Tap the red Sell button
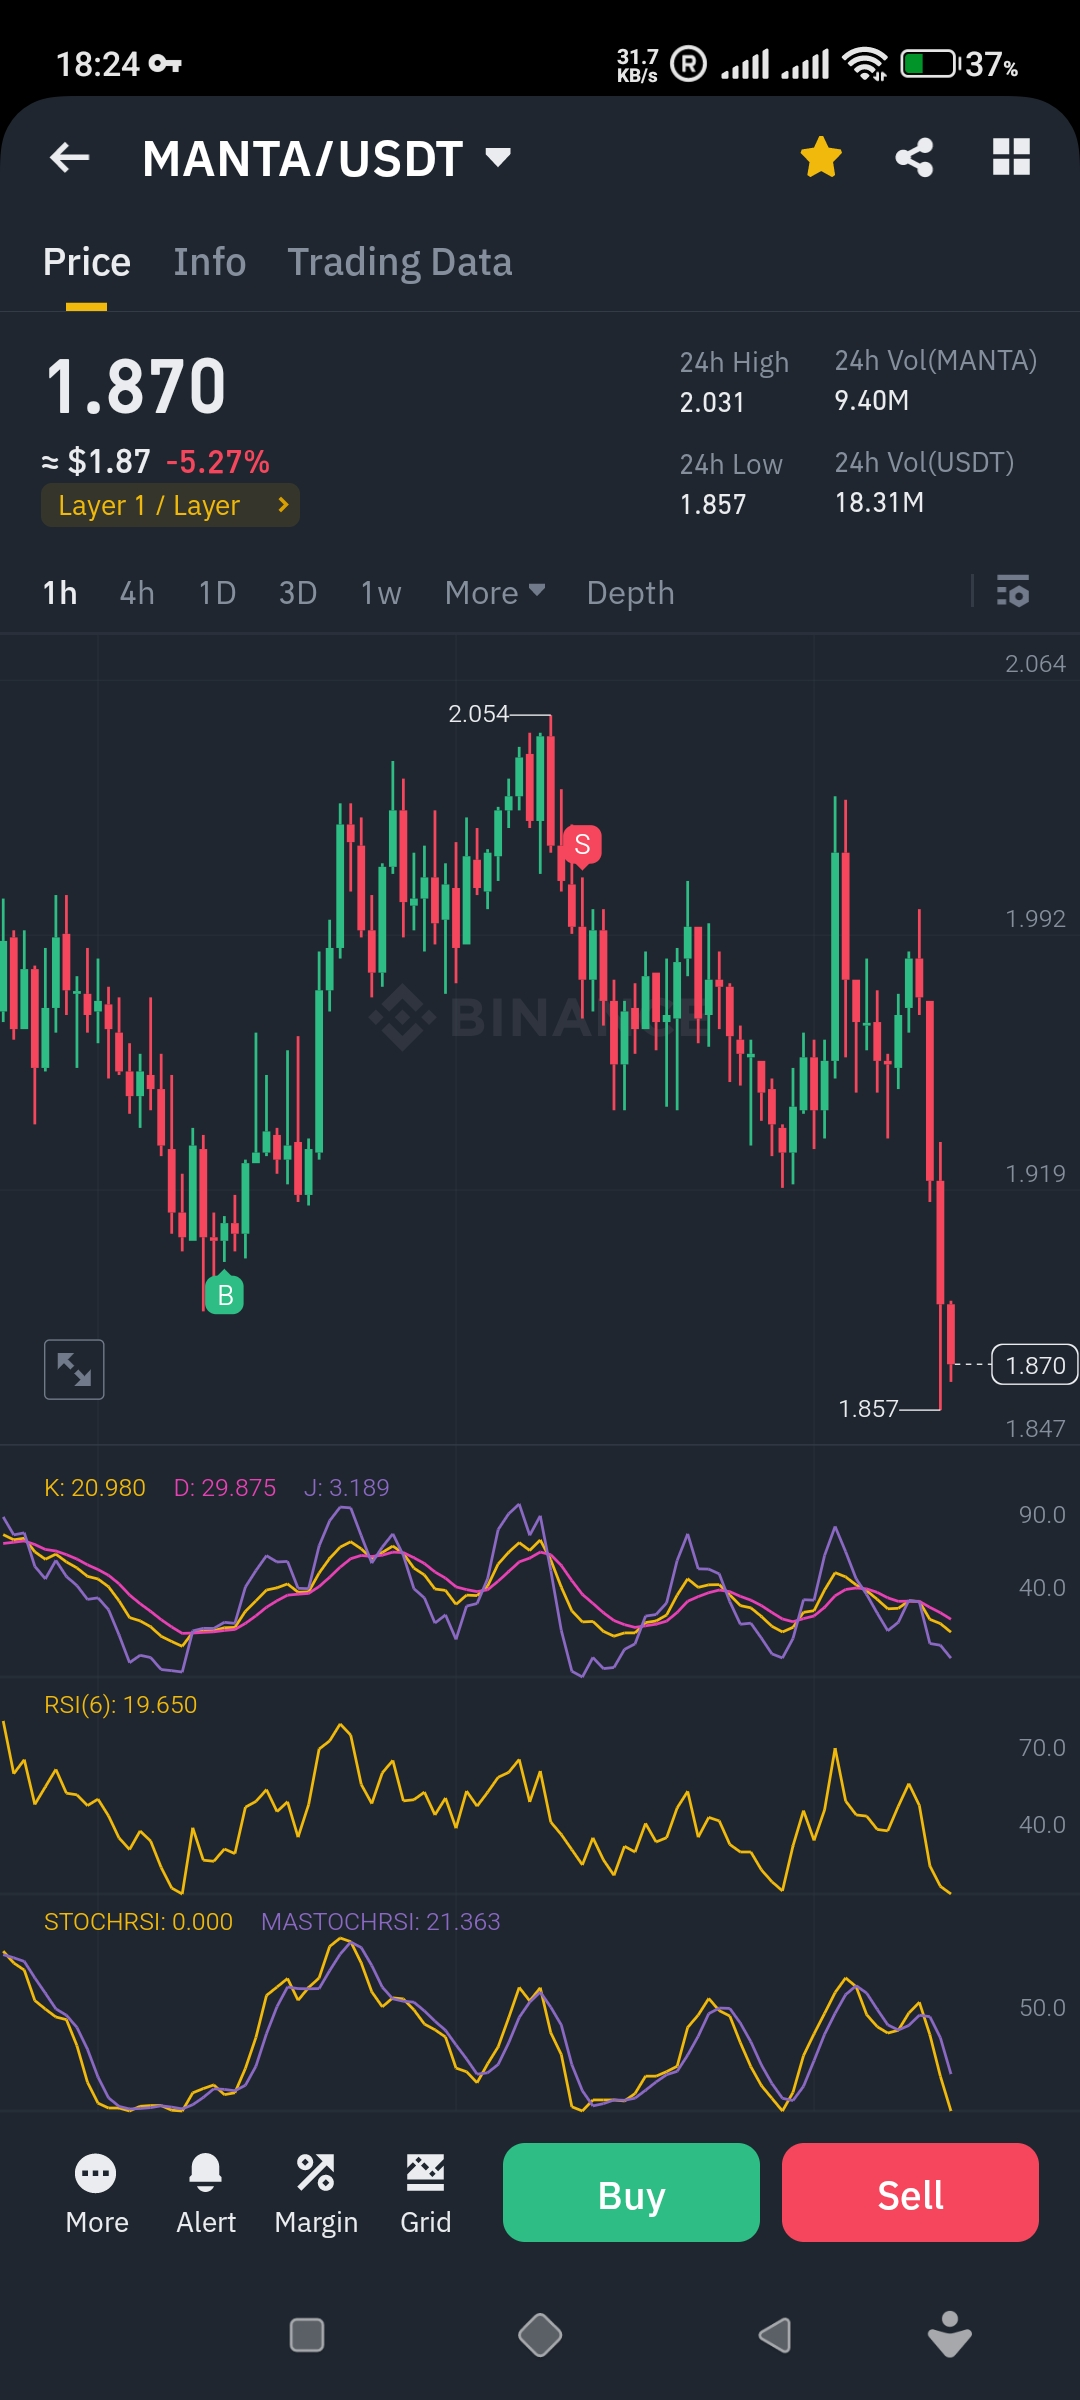Viewport: 1080px width, 2400px height. tap(910, 2192)
